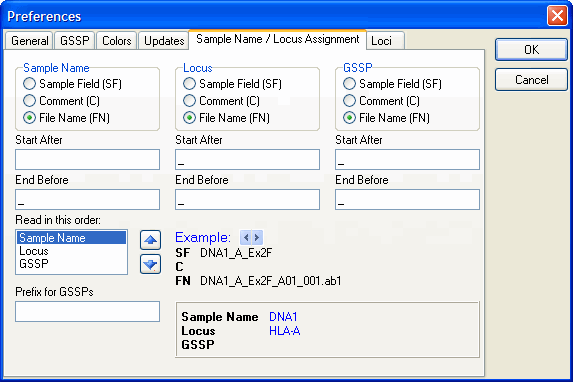The width and height of the screenshot is (573, 382).
Task: Select Locus in the read order list
Action: point(34,251)
